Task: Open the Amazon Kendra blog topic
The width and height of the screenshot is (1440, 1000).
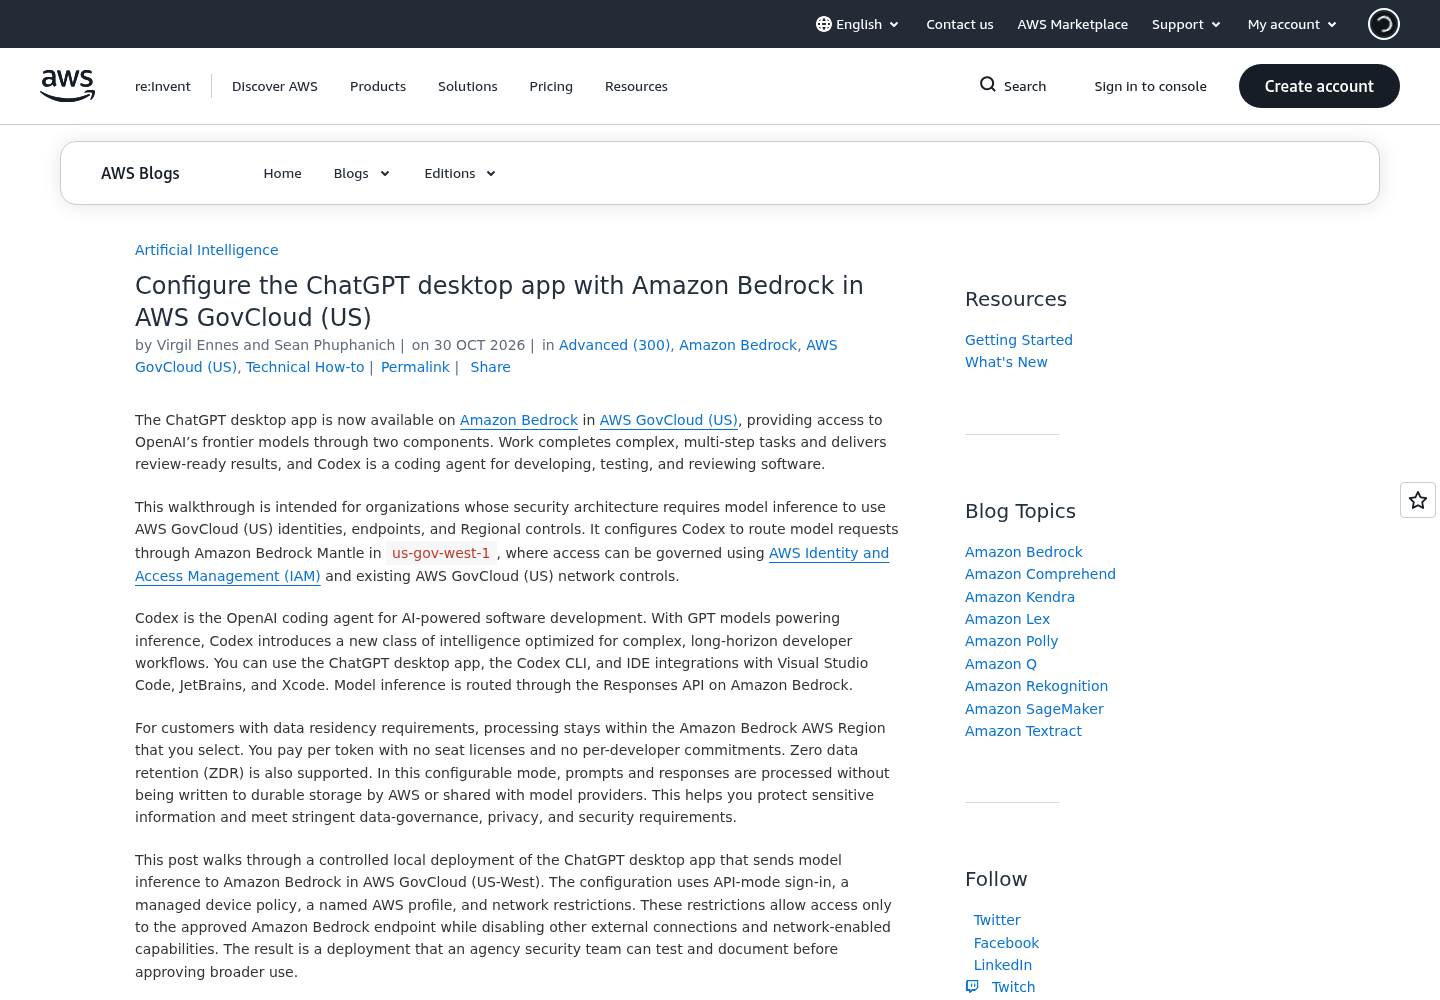Action: coord(1020,597)
